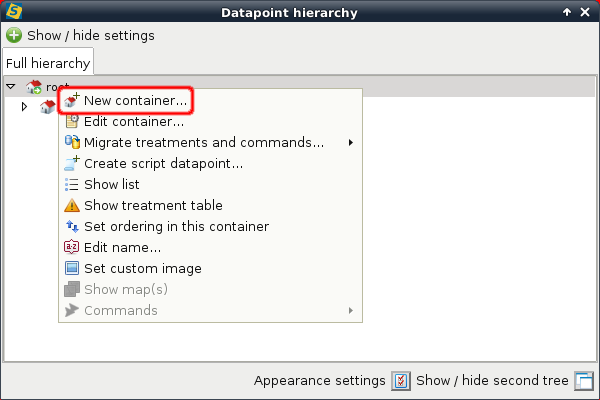600x400 pixels.
Task: Click the New container icon in menu
Action: (72, 101)
